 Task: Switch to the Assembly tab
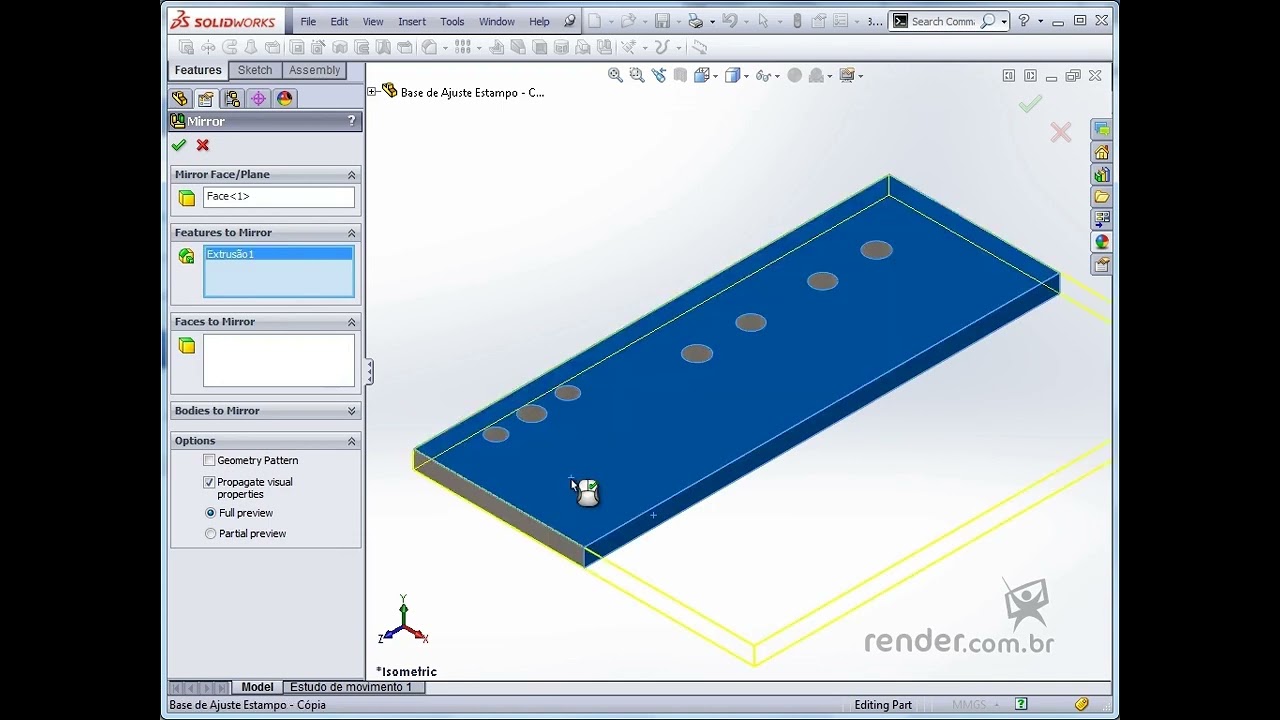click(314, 70)
